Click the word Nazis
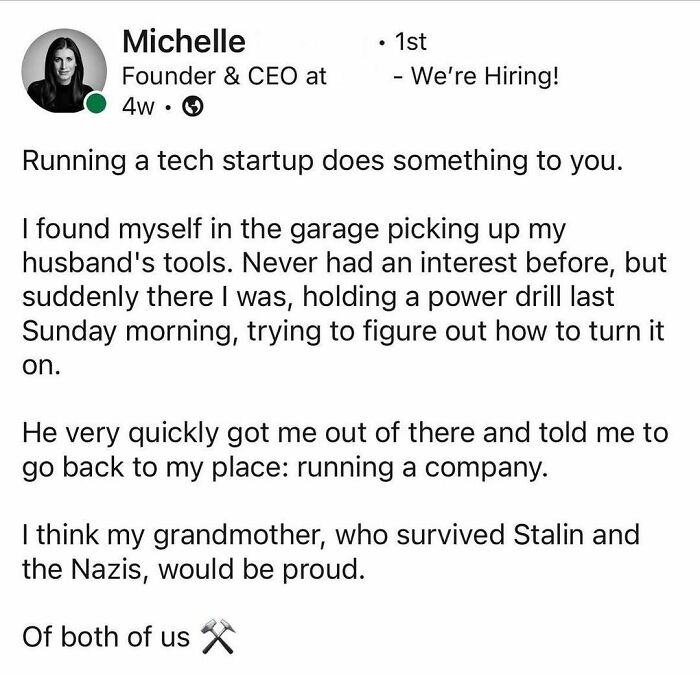The image size is (700, 675). [x=106, y=569]
